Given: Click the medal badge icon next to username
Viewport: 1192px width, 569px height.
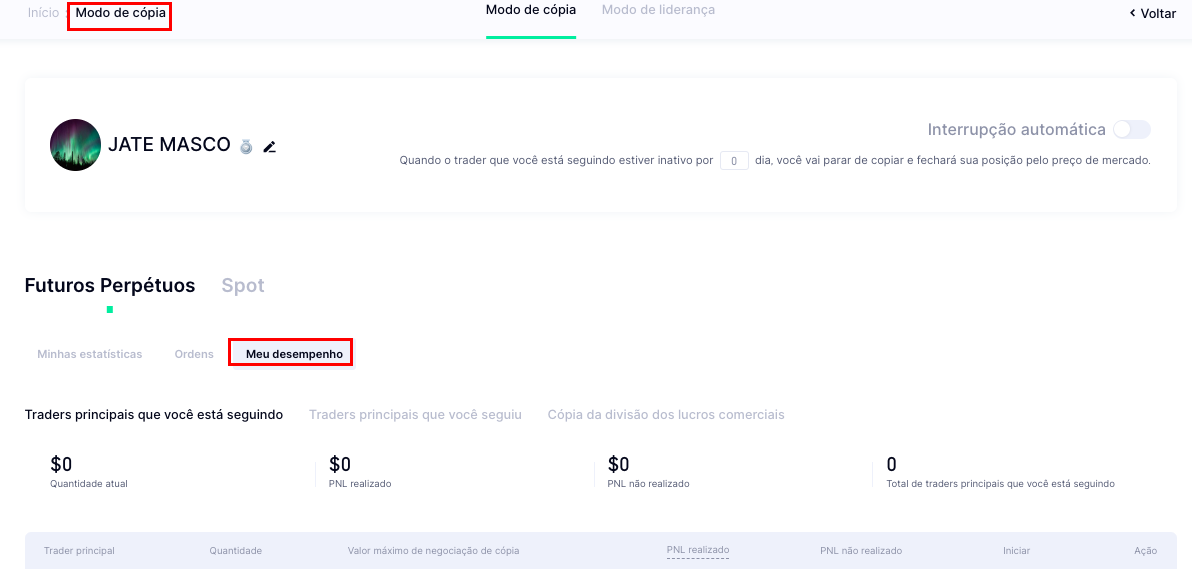Looking at the screenshot, I should coord(246,147).
